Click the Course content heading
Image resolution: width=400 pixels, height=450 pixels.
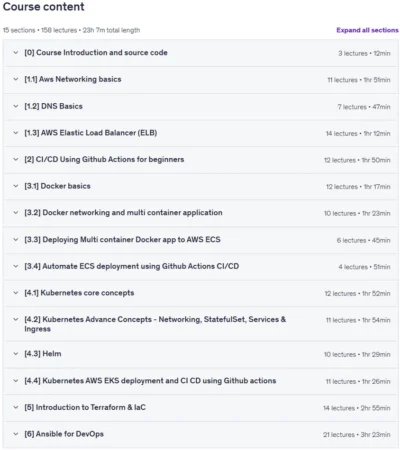[44, 7]
